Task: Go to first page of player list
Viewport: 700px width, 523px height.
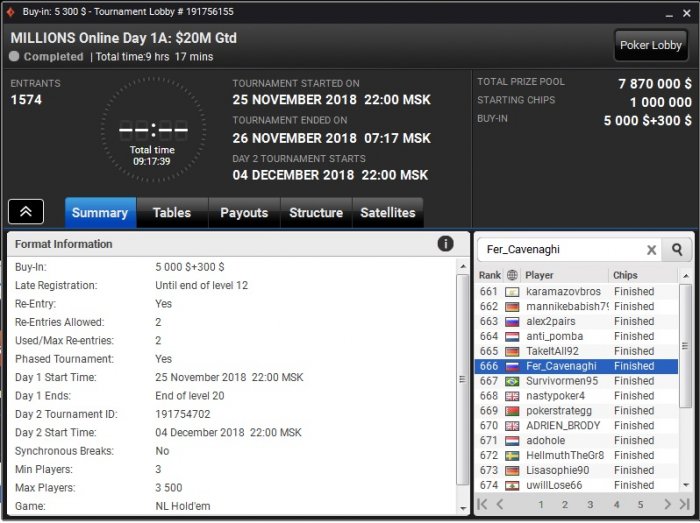Action: (x=482, y=504)
